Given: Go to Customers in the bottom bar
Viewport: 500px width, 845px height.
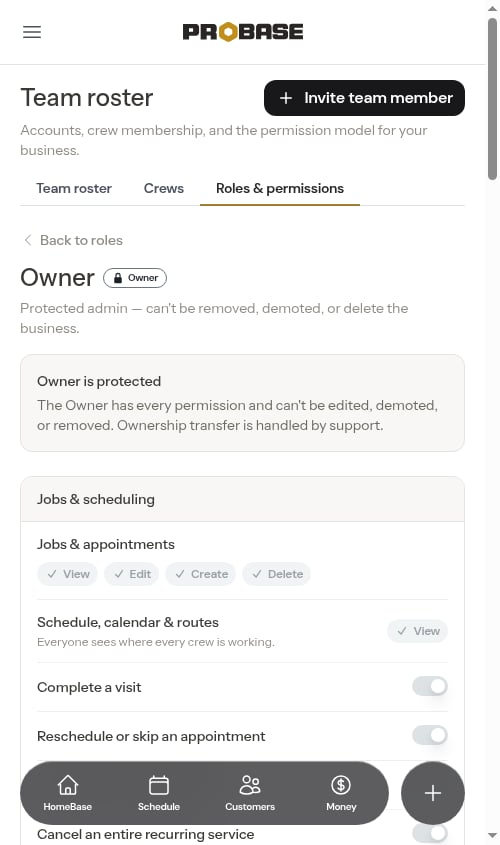Looking at the screenshot, I should [x=250, y=793].
